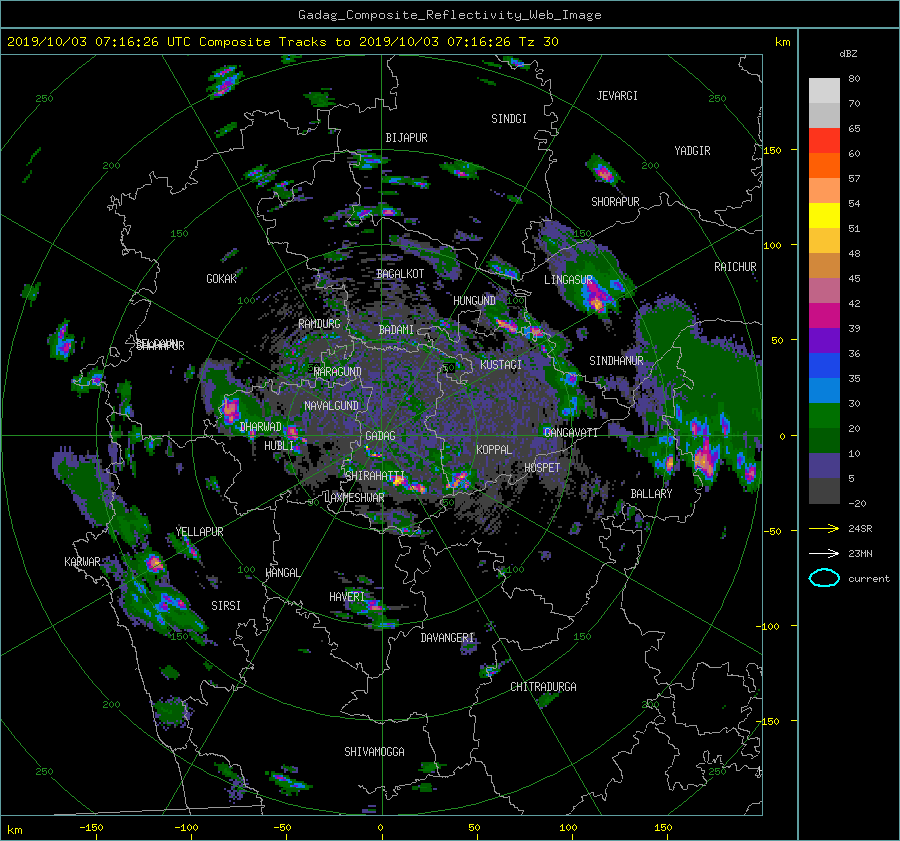This screenshot has width=900, height=841.
Task: Click the BADAMI city label
Action: click(x=396, y=330)
